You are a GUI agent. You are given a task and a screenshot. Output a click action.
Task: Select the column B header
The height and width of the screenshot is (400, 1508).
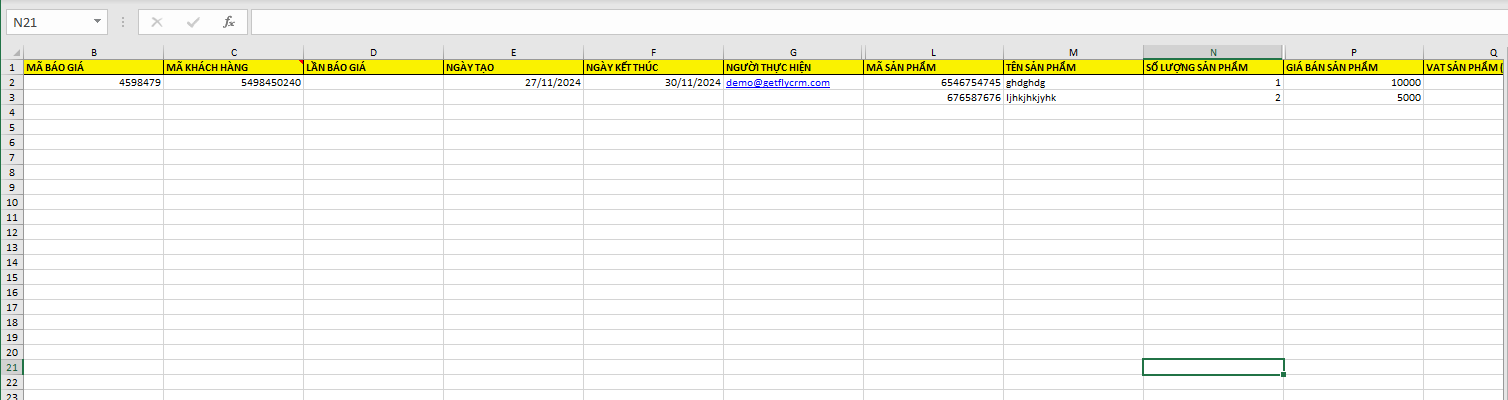(94, 51)
